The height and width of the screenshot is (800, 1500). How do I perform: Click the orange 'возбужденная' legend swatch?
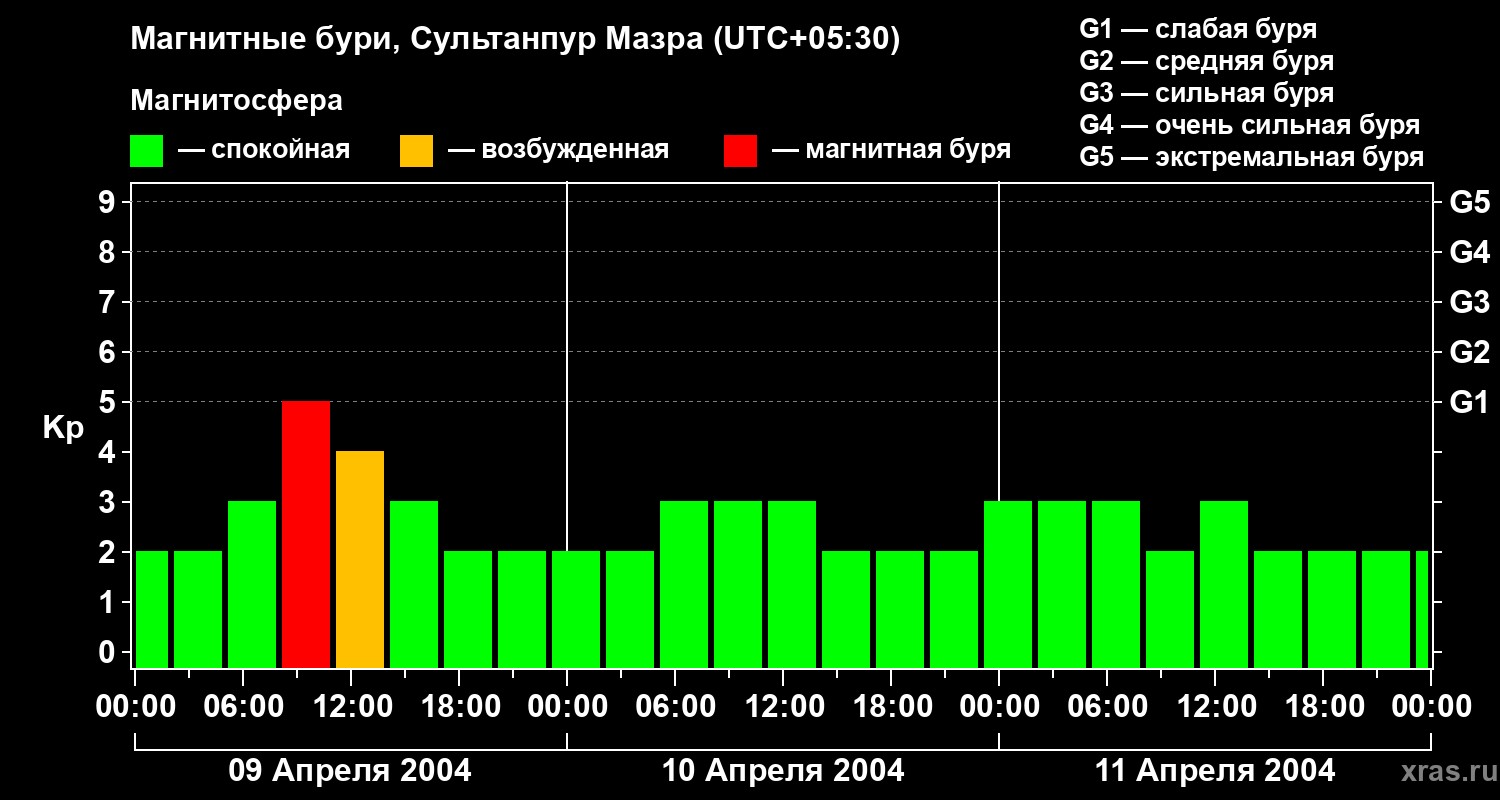tap(417, 151)
